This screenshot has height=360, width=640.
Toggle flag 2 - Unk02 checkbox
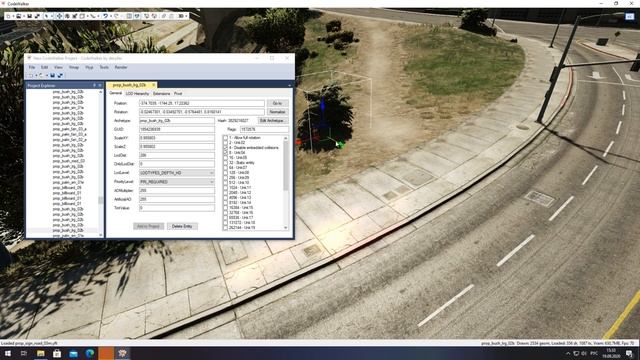click(x=225, y=143)
